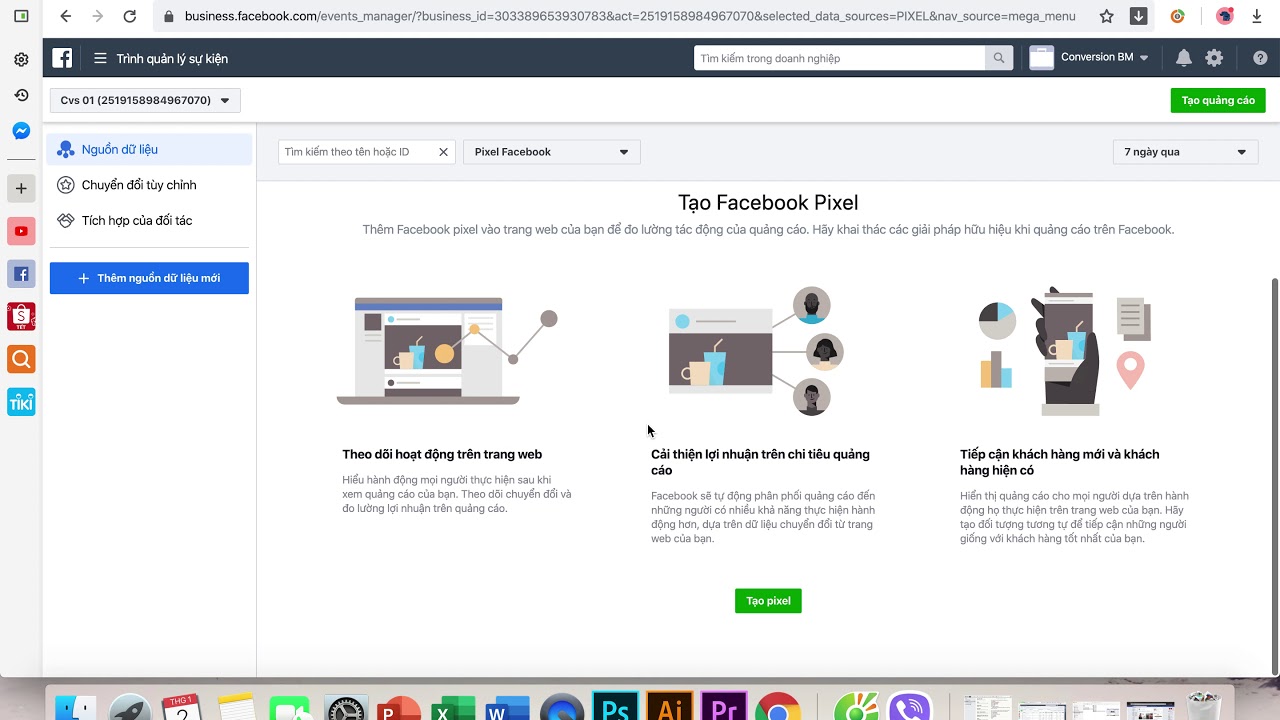Viewport: 1280px width, 720px height.
Task: Open the Messenger sidebar icon
Action: pos(21,131)
